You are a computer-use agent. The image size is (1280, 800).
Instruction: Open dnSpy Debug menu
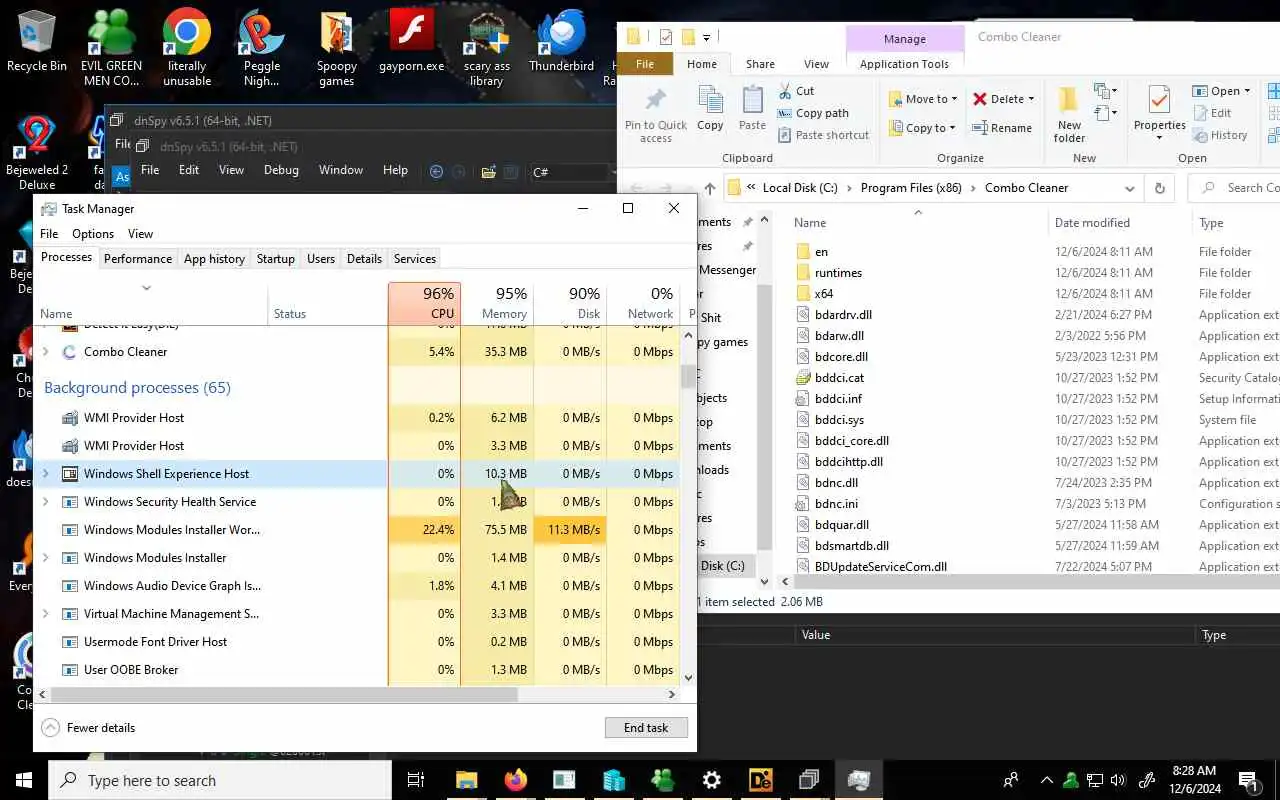click(x=281, y=170)
